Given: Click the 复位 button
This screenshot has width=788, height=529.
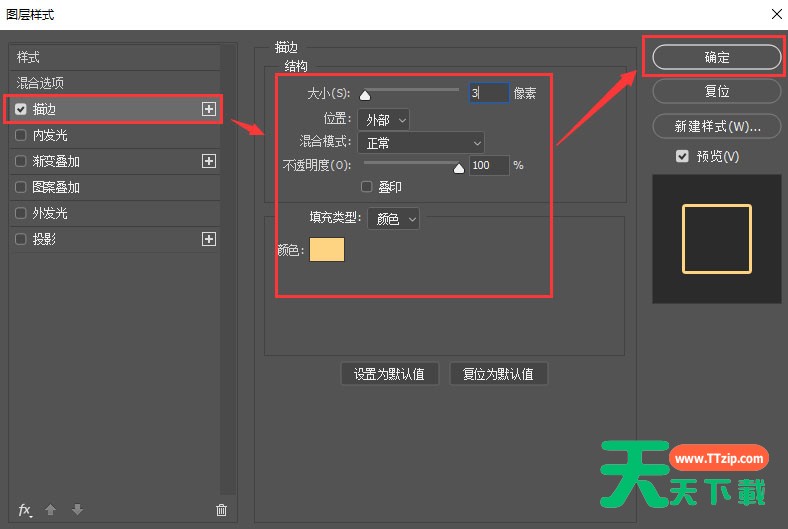Looking at the screenshot, I should tap(717, 91).
